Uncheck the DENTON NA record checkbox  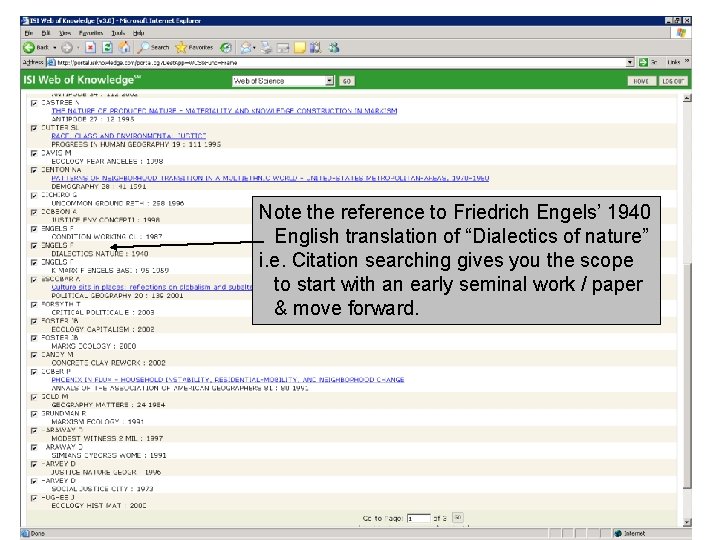pos(34,170)
